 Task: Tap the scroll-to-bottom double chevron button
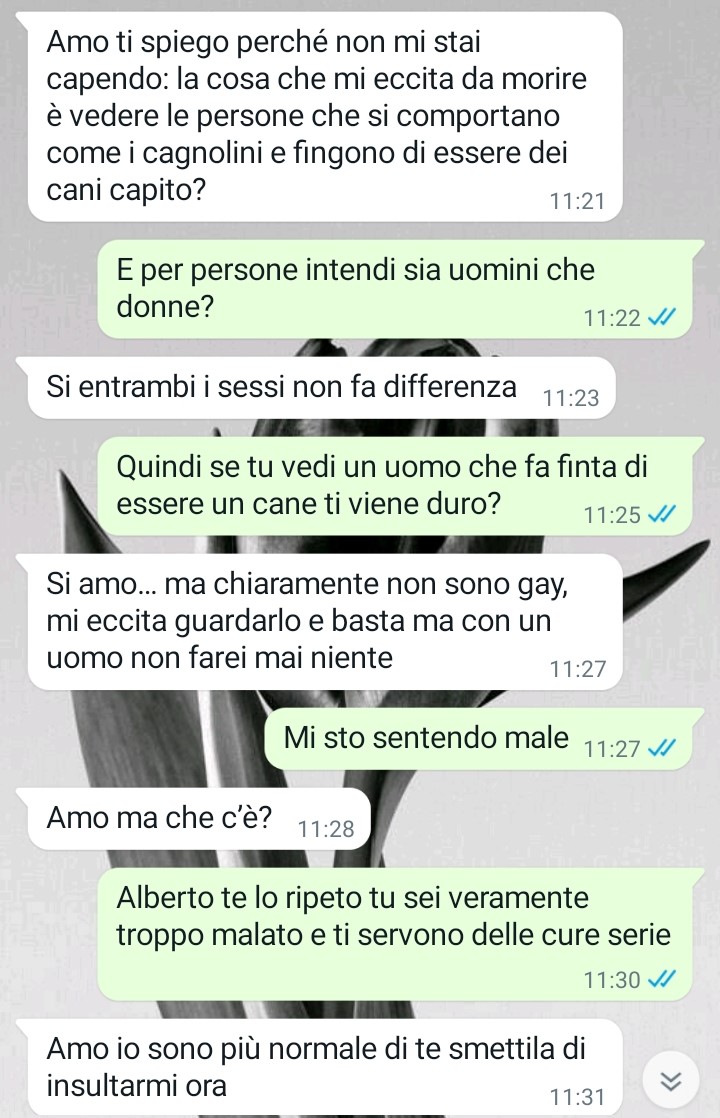click(670, 1080)
